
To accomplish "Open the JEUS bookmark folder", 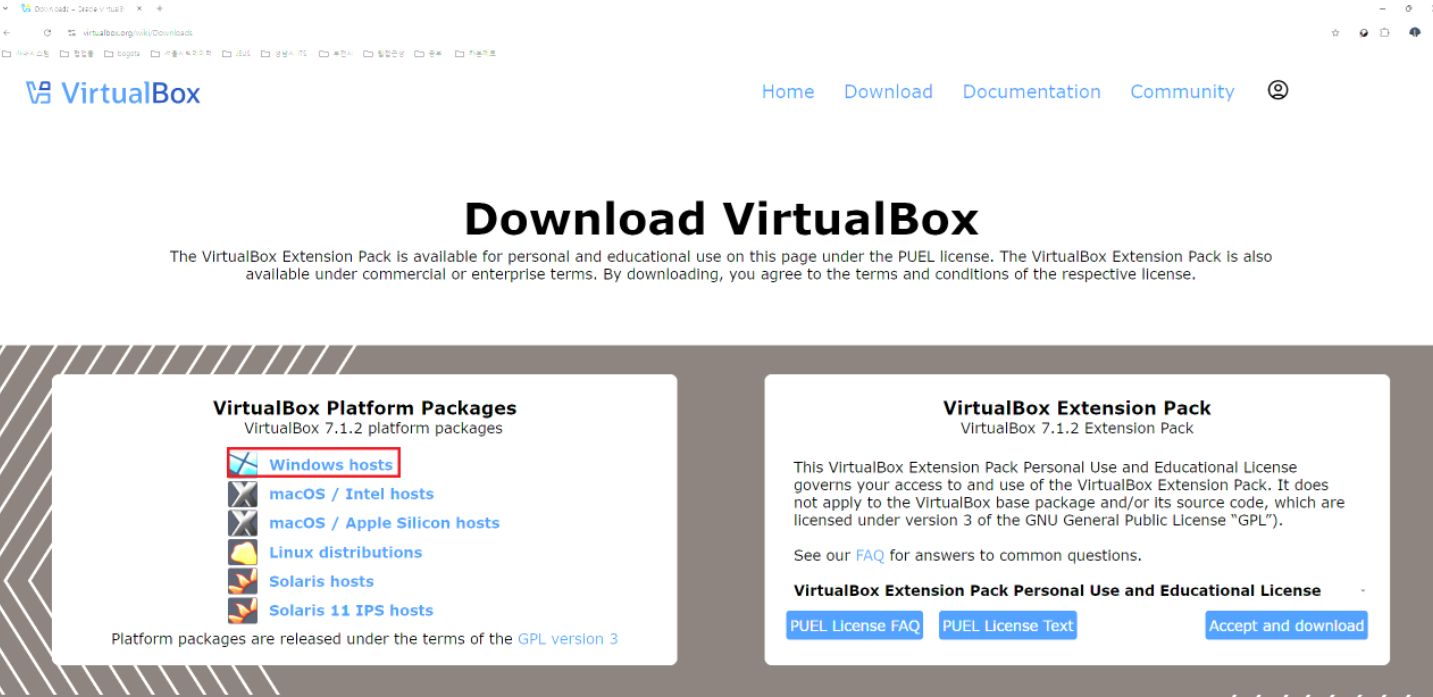I will (x=236, y=53).
